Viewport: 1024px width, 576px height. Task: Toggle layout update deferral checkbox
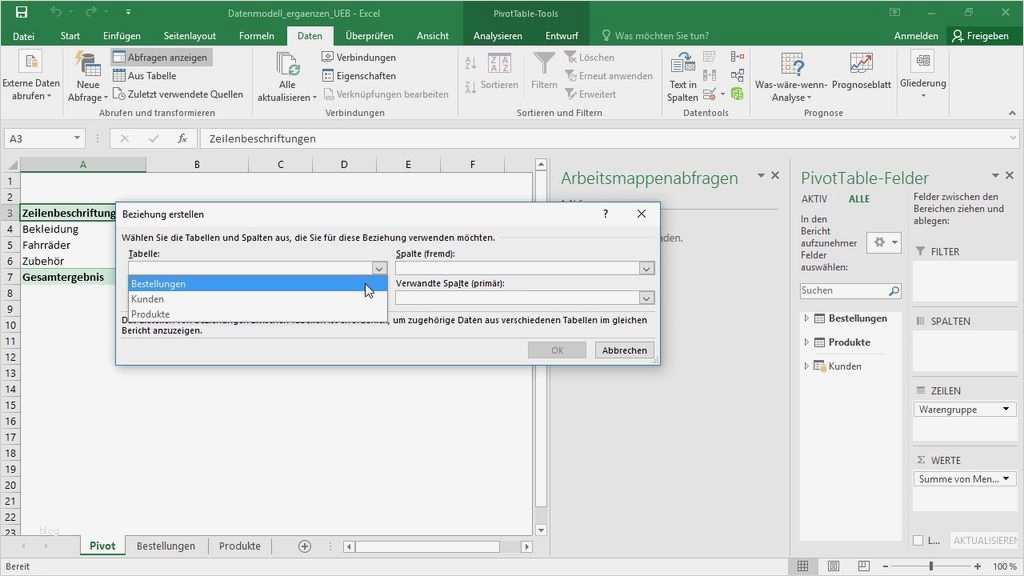click(918, 540)
